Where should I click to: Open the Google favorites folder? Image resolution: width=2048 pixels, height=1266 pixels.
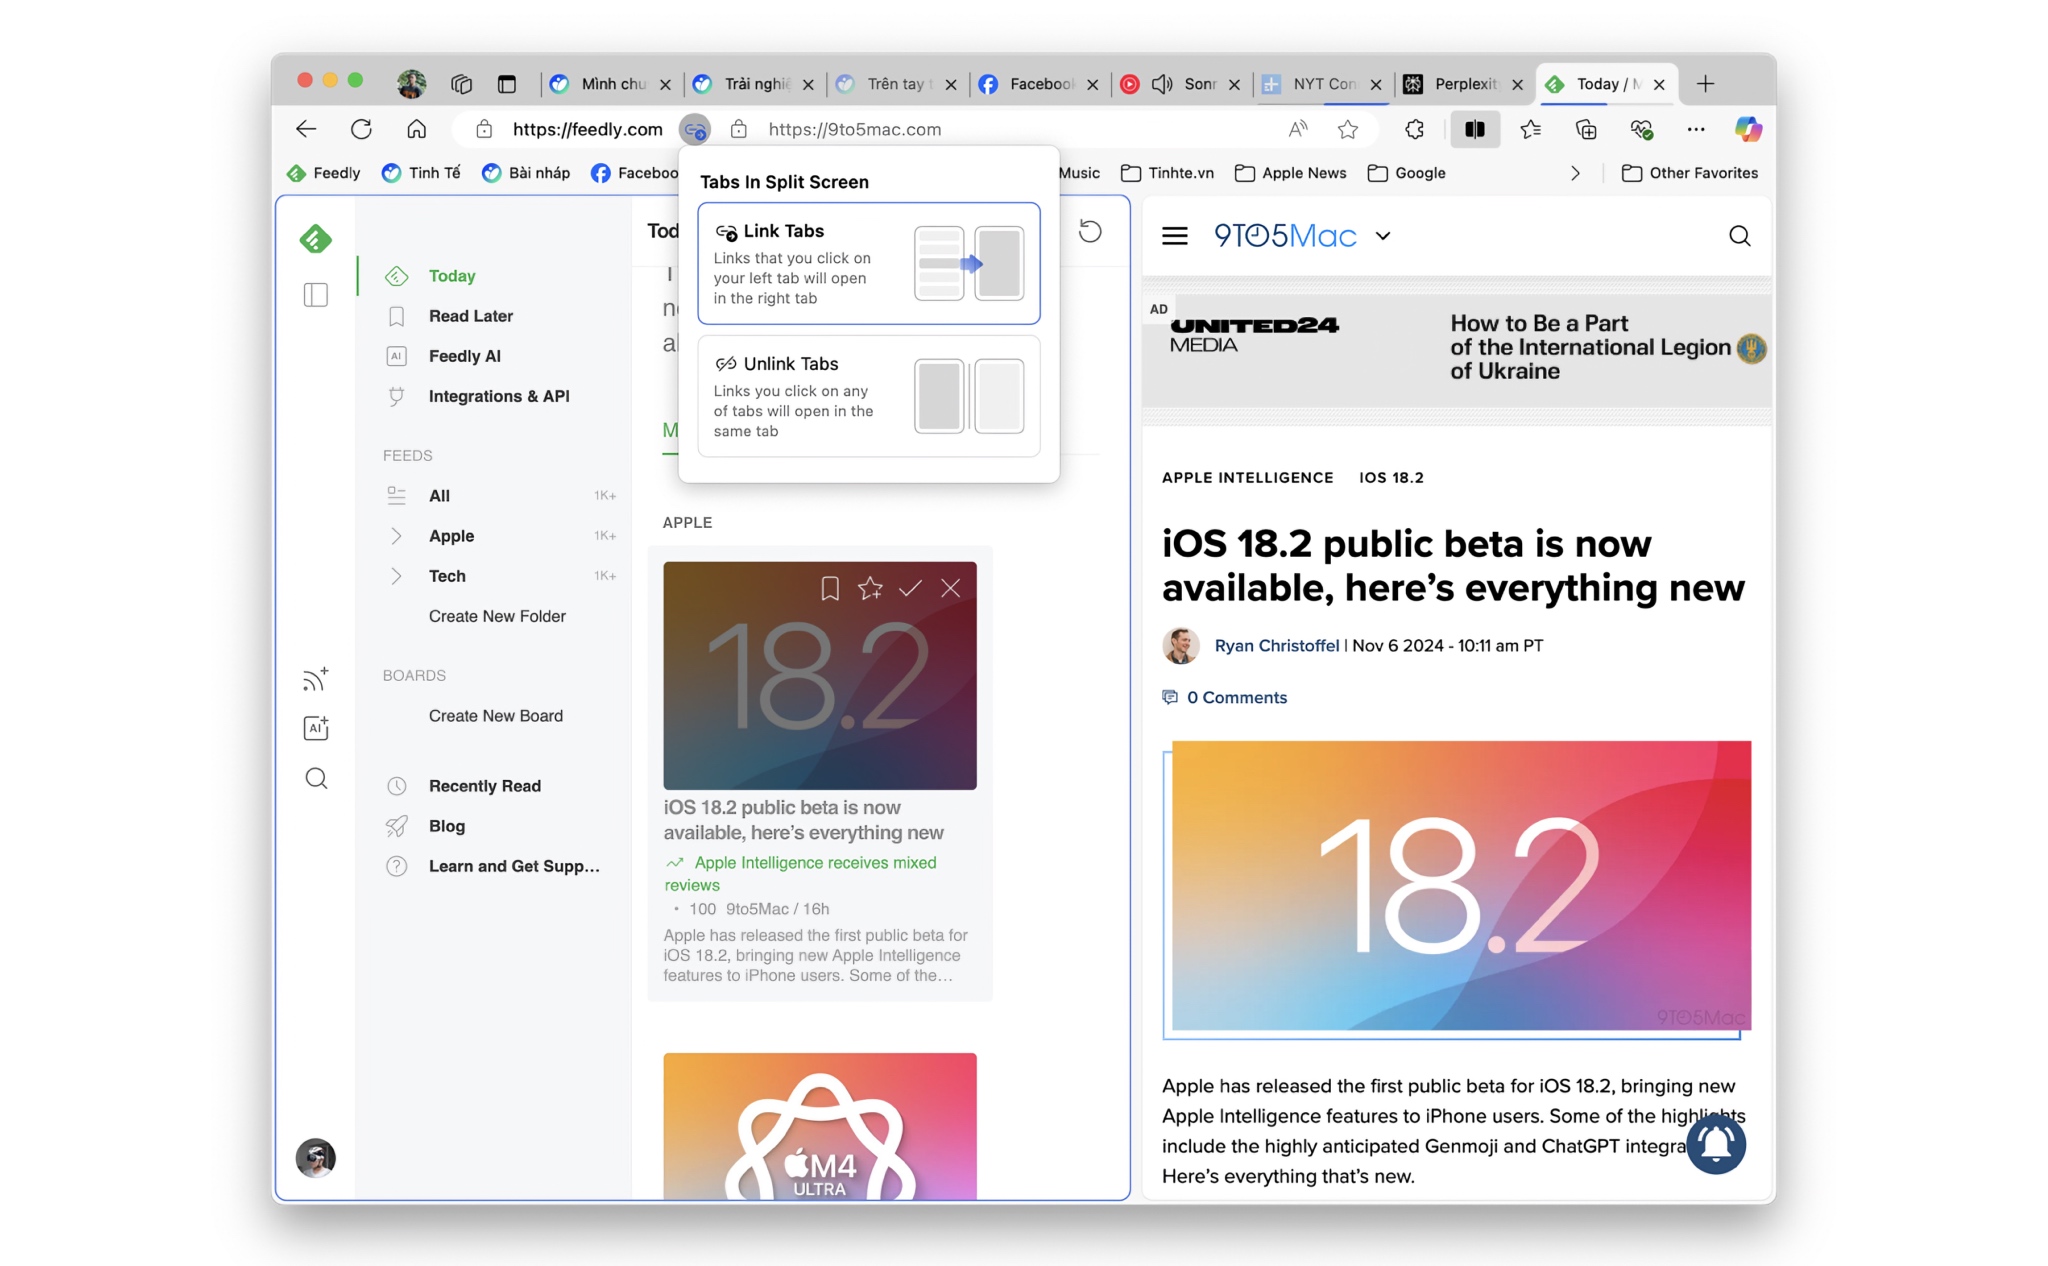click(x=1406, y=173)
